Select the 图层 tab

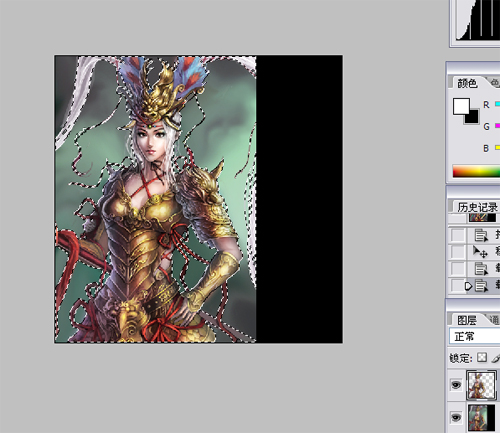click(x=467, y=320)
